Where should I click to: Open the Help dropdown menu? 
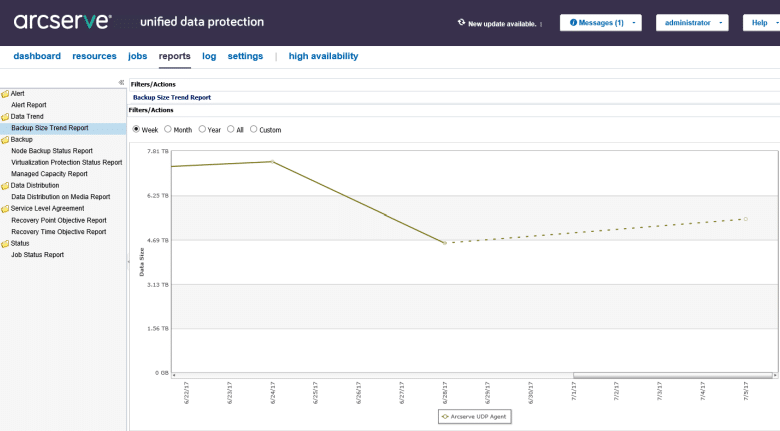(x=762, y=22)
